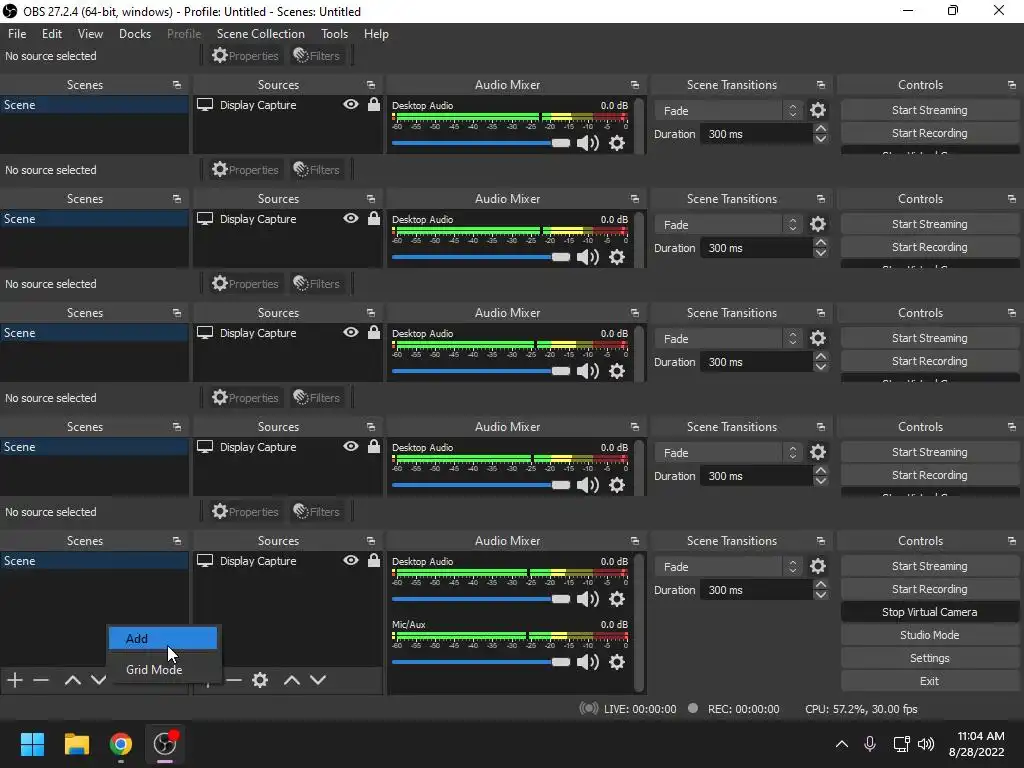The height and width of the screenshot is (768, 1024).
Task: Mute Desktop Audio in mixer containing Mic/Aux
Action: click(x=588, y=599)
